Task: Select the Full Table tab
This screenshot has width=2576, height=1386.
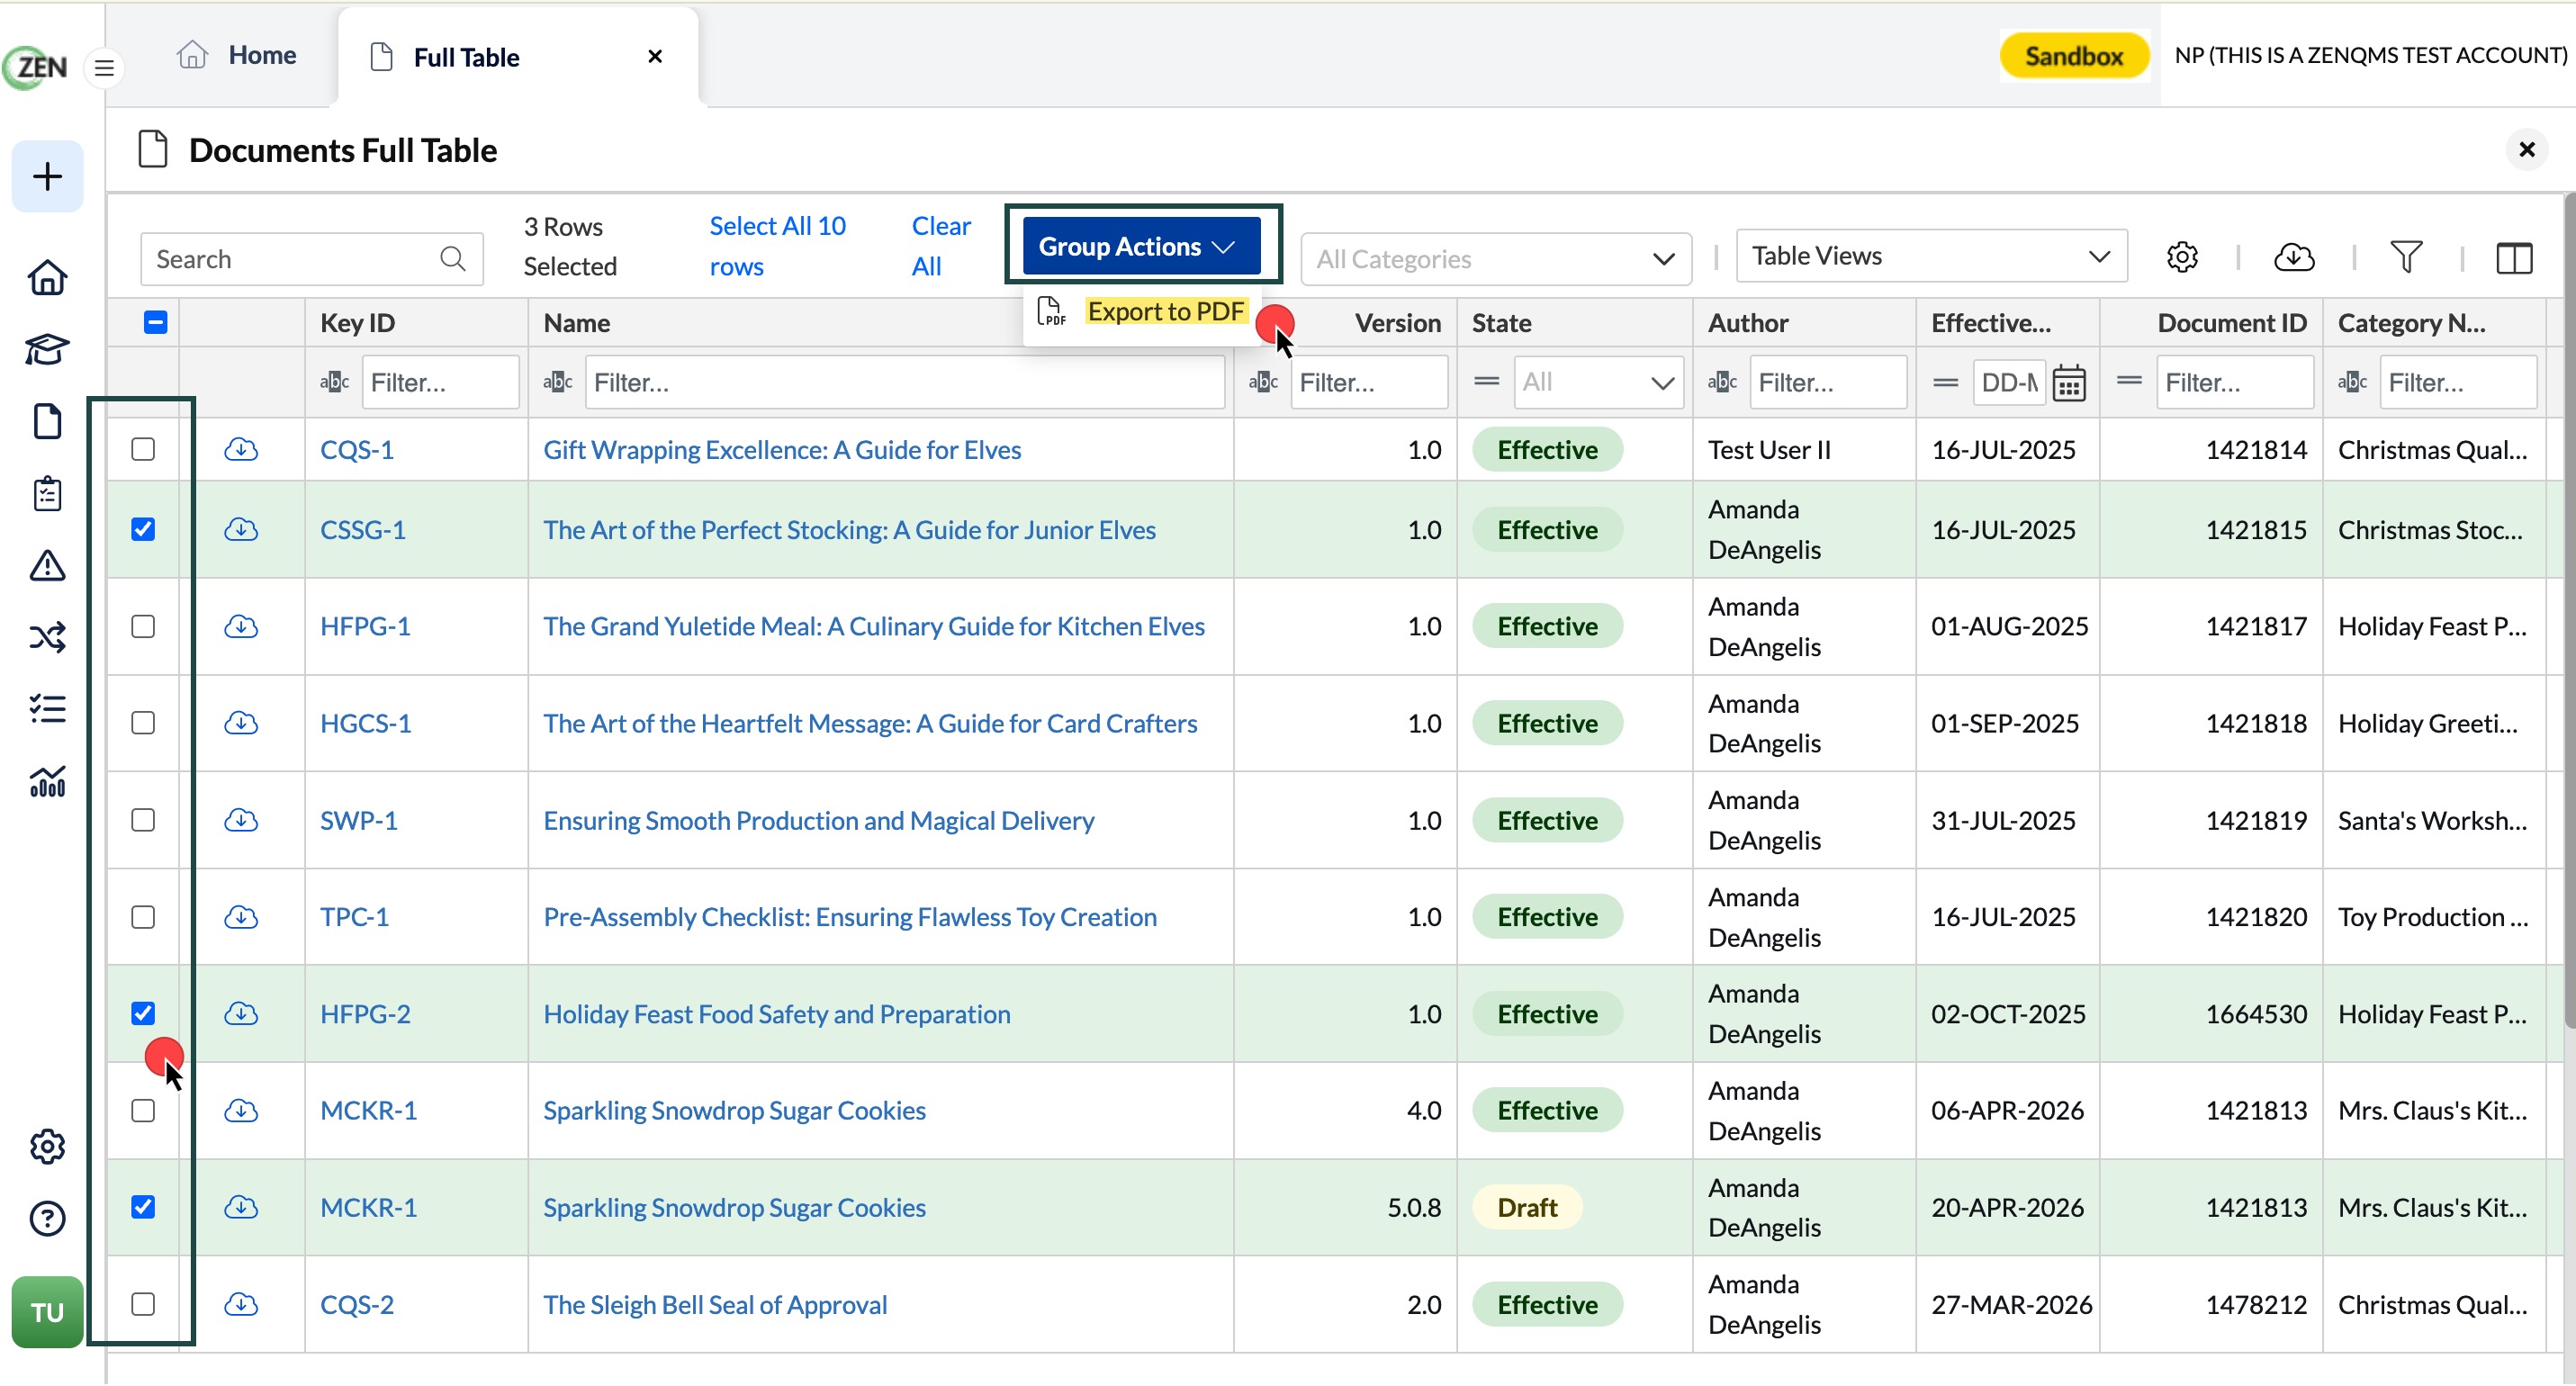Action: click(519, 57)
